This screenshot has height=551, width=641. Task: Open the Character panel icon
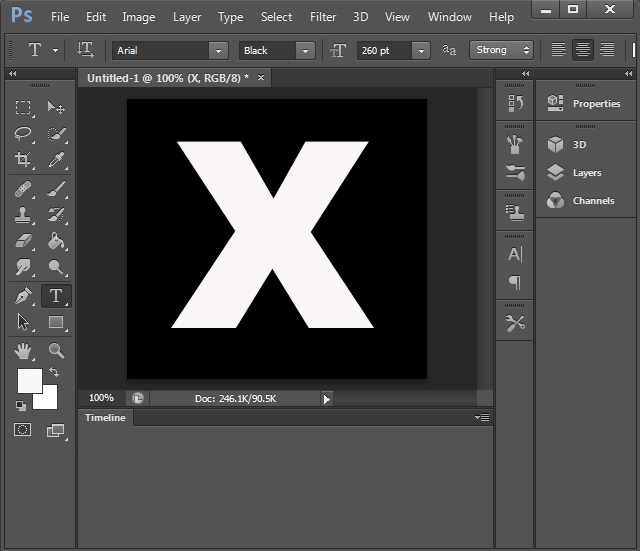(x=515, y=254)
